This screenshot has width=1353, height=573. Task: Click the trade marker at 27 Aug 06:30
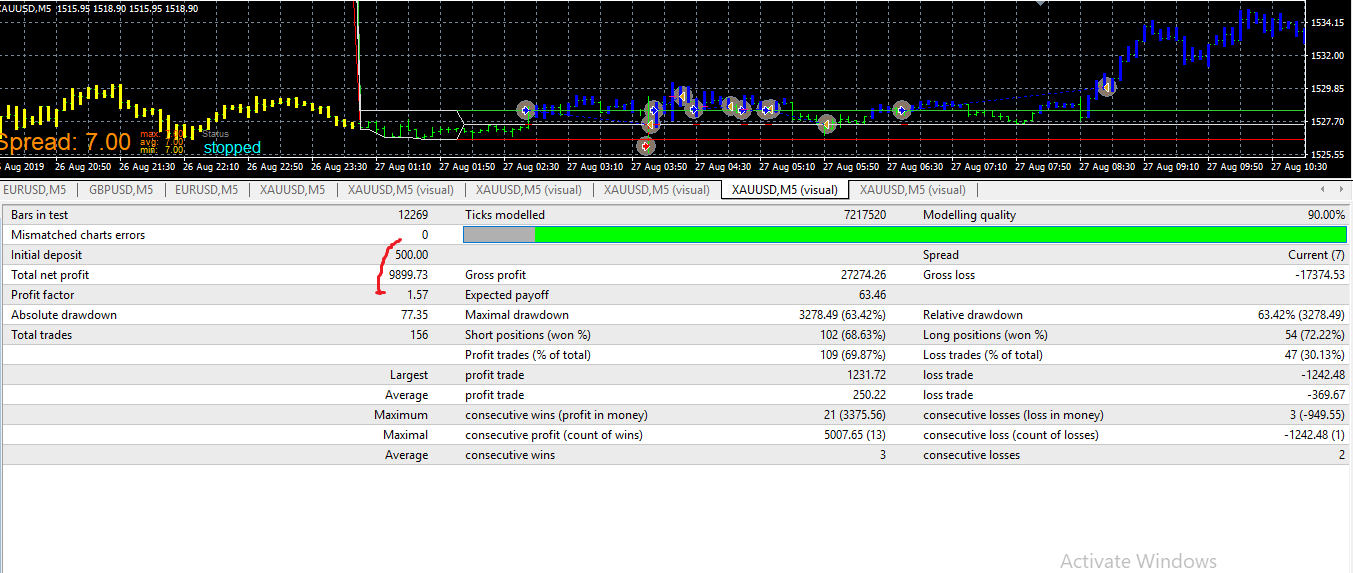pos(901,110)
